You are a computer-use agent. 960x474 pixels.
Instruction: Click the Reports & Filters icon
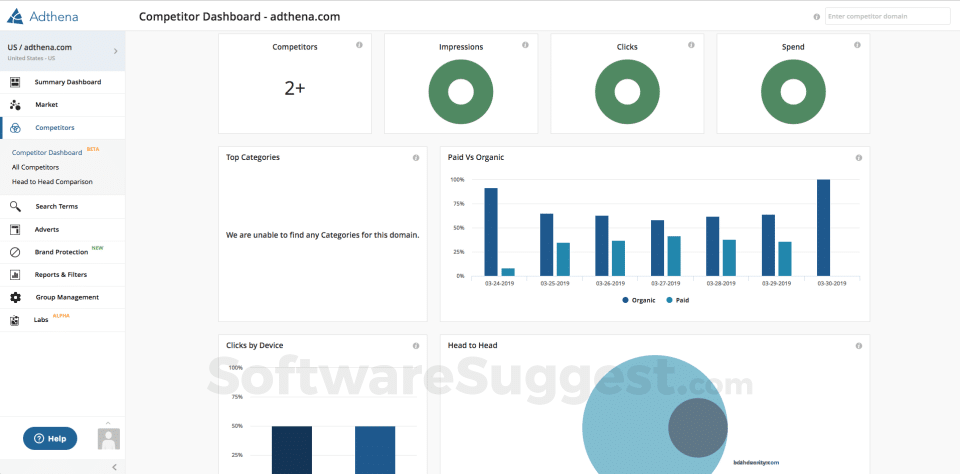click(x=15, y=274)
